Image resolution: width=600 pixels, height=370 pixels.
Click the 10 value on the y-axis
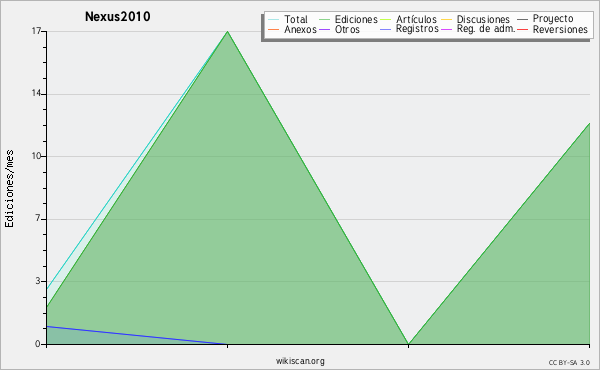(x=36, y=156)
